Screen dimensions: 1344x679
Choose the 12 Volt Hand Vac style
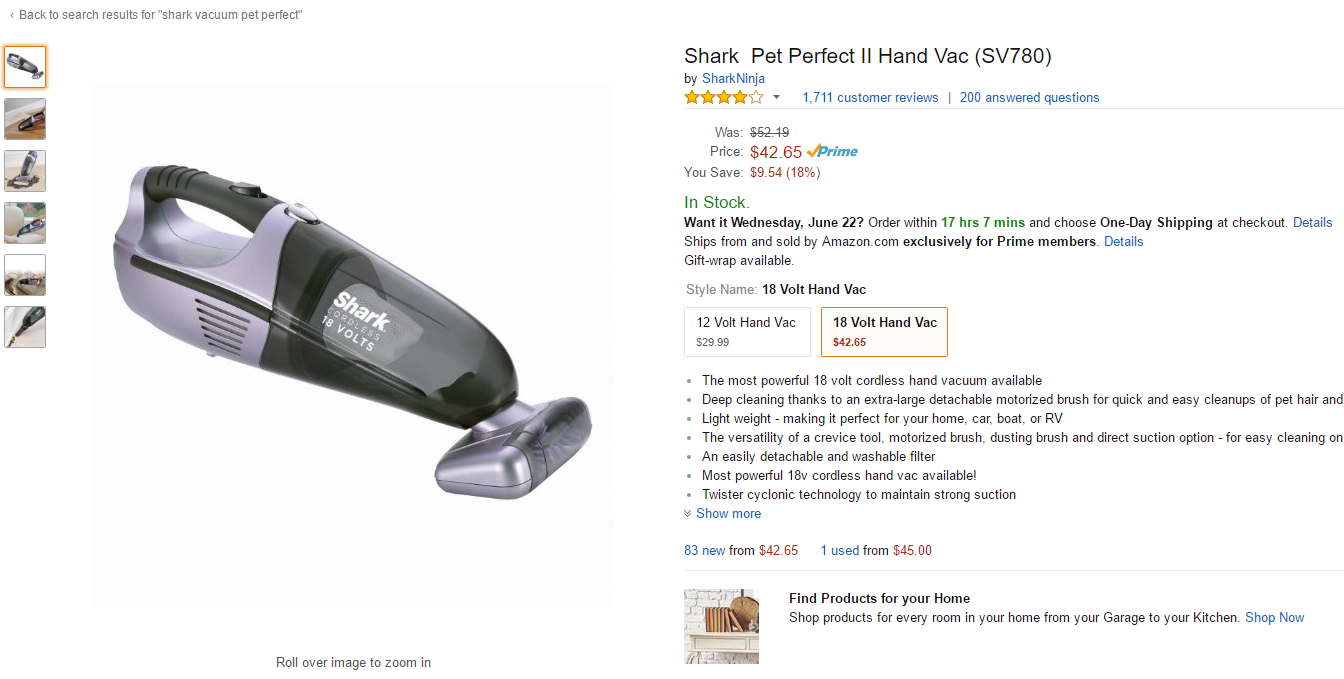(x=747, y=332)
